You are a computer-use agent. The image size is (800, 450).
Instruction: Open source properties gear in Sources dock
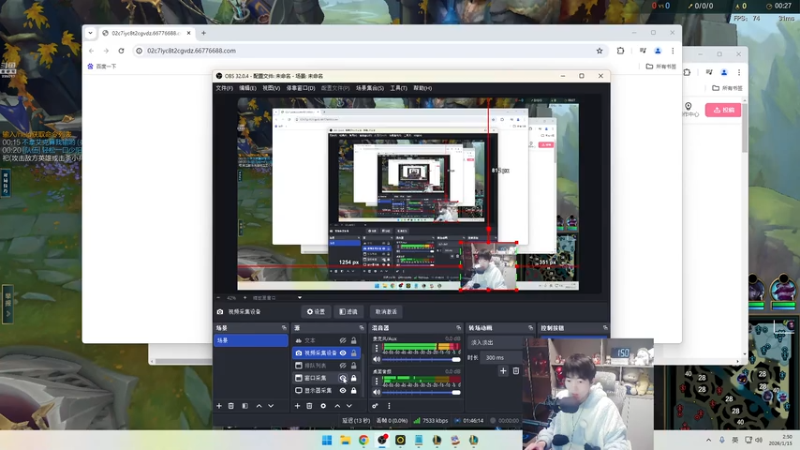click(x=323, y=406)
